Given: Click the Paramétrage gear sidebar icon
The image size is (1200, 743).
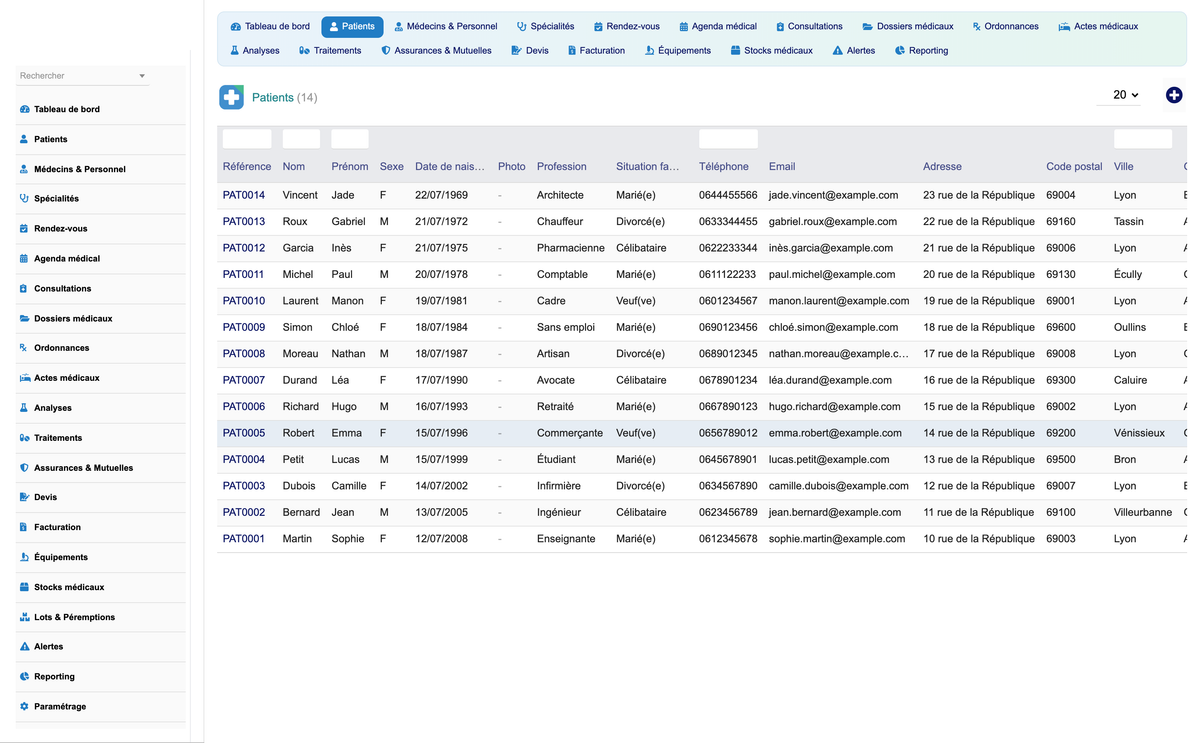Looking at the screenshot, I should click(x=24, y=707).
